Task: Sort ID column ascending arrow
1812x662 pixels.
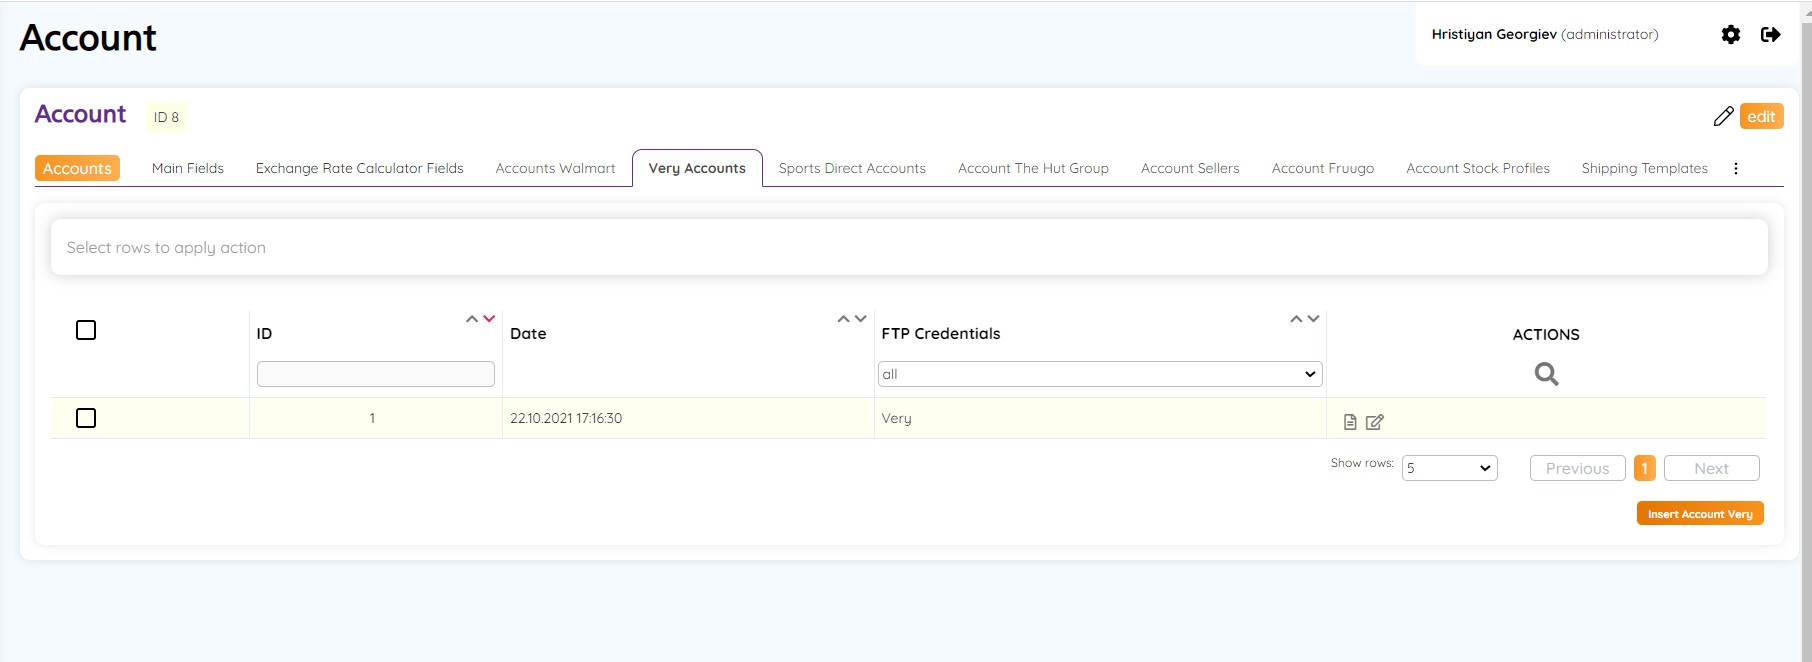Action: tap(472, 319)
